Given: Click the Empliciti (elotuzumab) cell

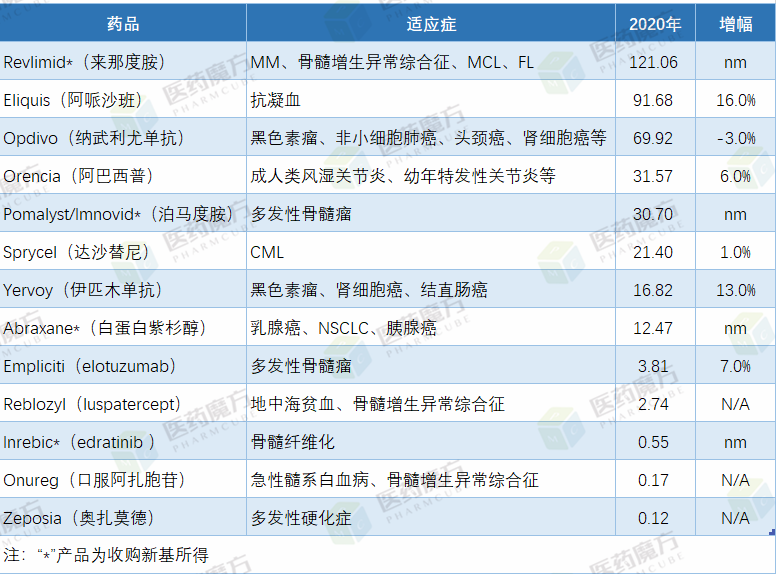Looking at the screenshot, I should point(91,366).
